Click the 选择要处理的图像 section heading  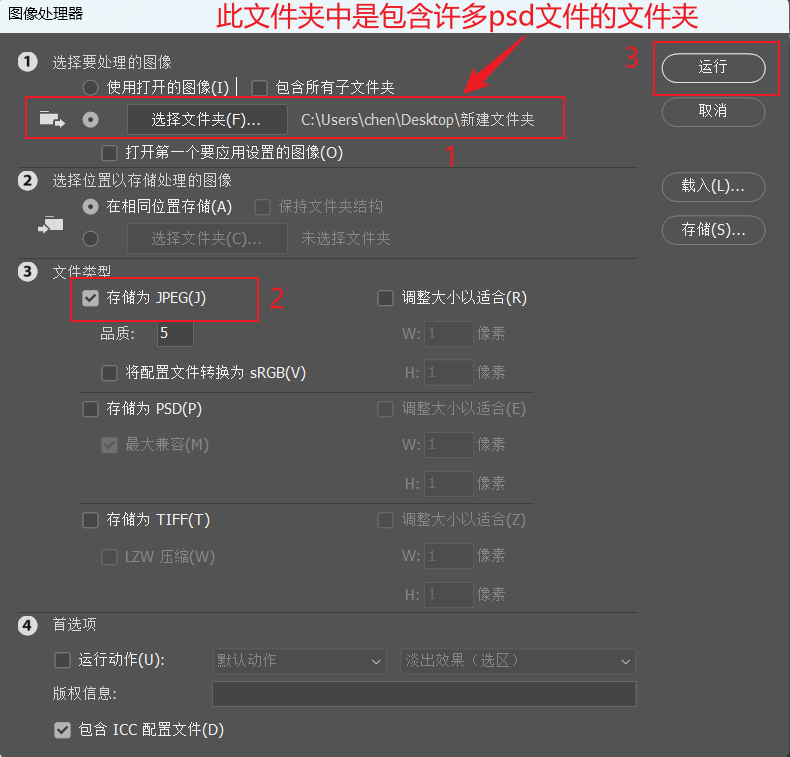(112, 62)
